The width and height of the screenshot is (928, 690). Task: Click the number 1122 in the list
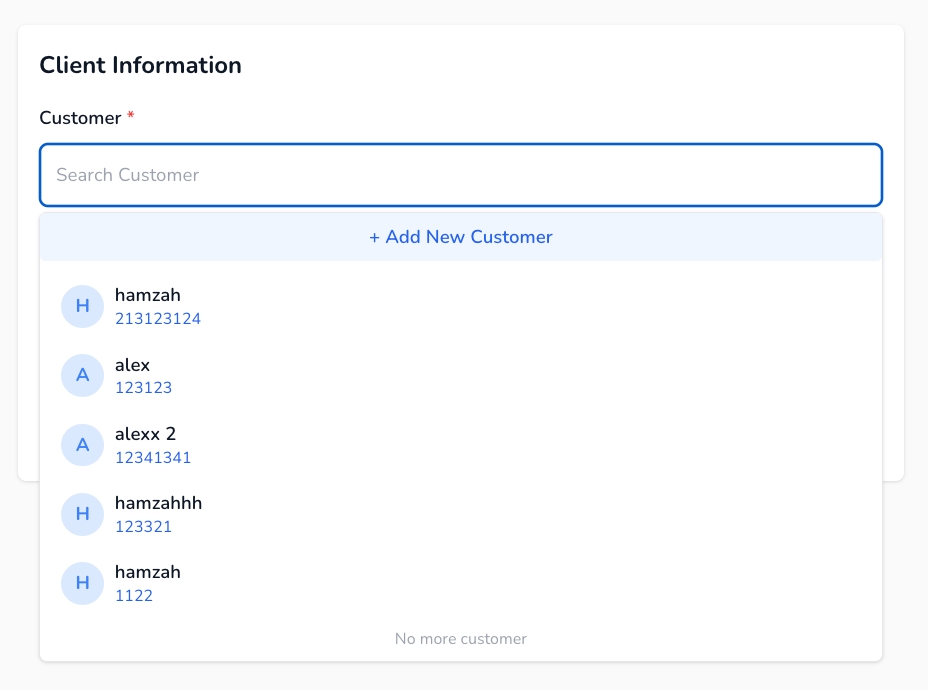(133, 596)
